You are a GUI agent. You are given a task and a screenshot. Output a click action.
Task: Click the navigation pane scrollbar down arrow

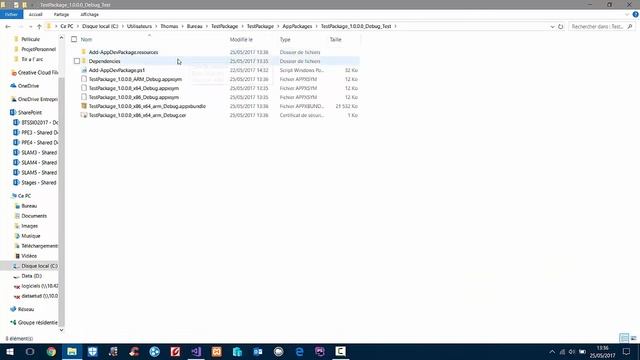pos(62,330)
